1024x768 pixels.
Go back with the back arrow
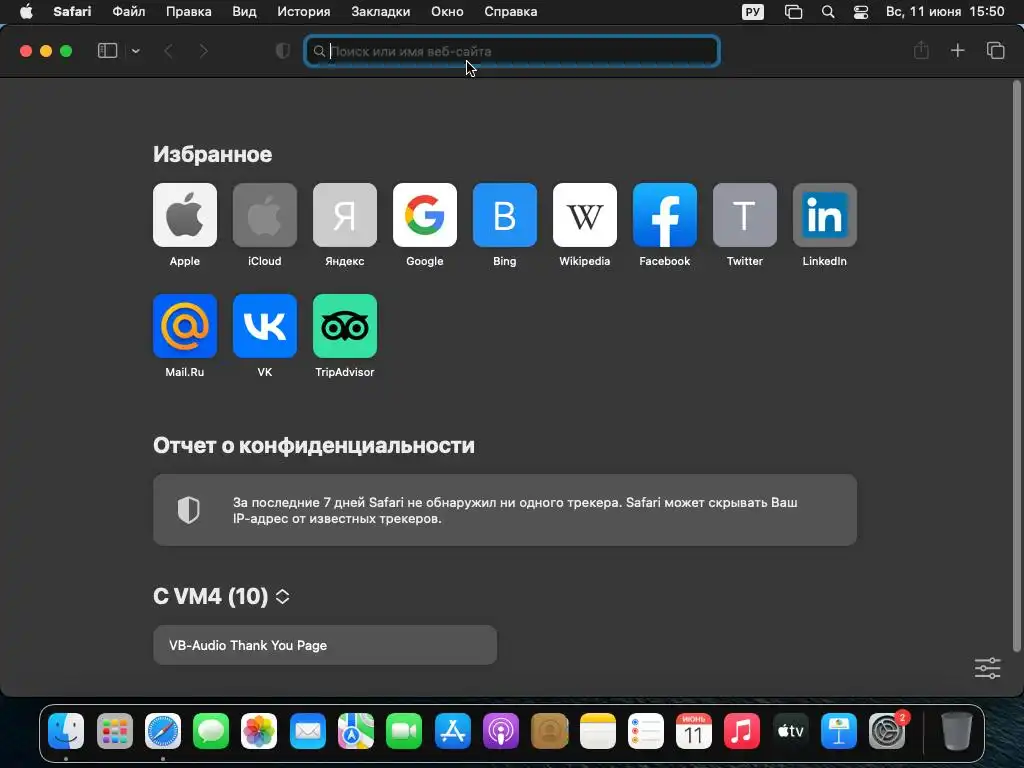point(168,51)
